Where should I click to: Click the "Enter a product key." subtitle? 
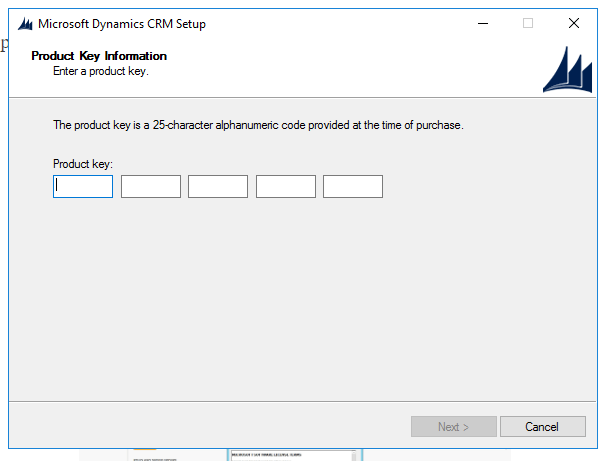[101, 71]
